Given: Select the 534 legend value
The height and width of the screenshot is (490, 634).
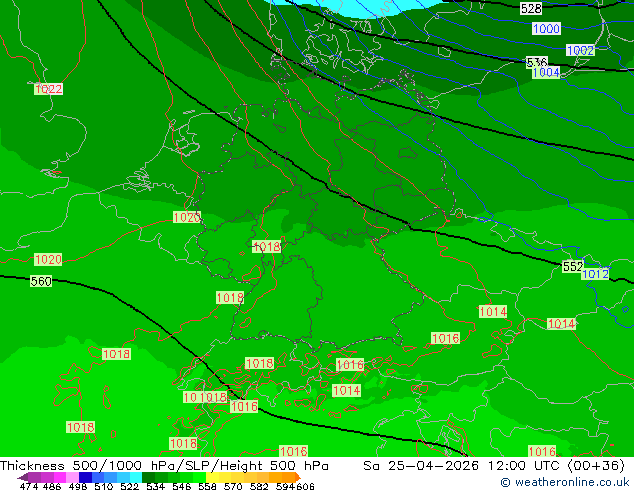Looking at the screenshot, I should [x=156, y=486].
